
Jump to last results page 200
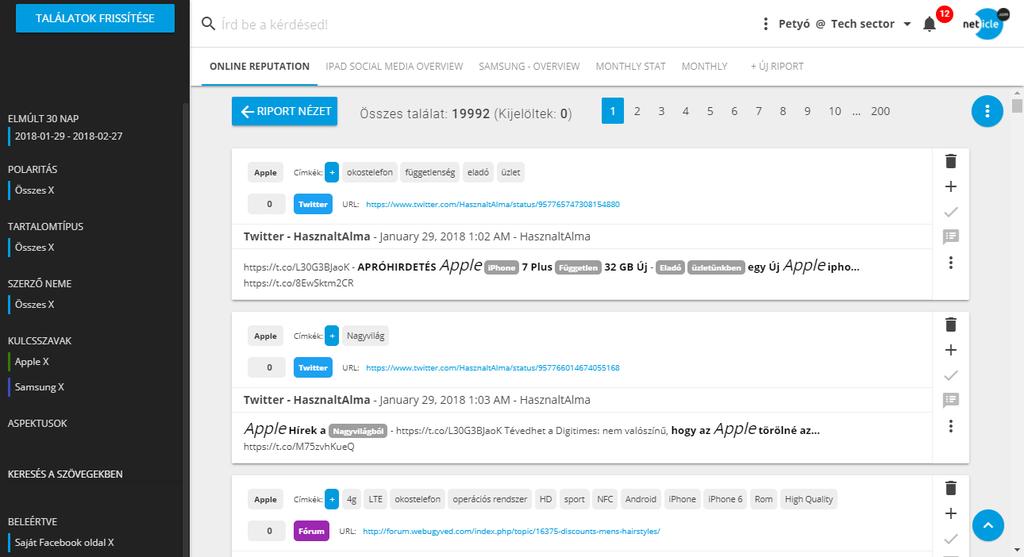click(880, 111)
